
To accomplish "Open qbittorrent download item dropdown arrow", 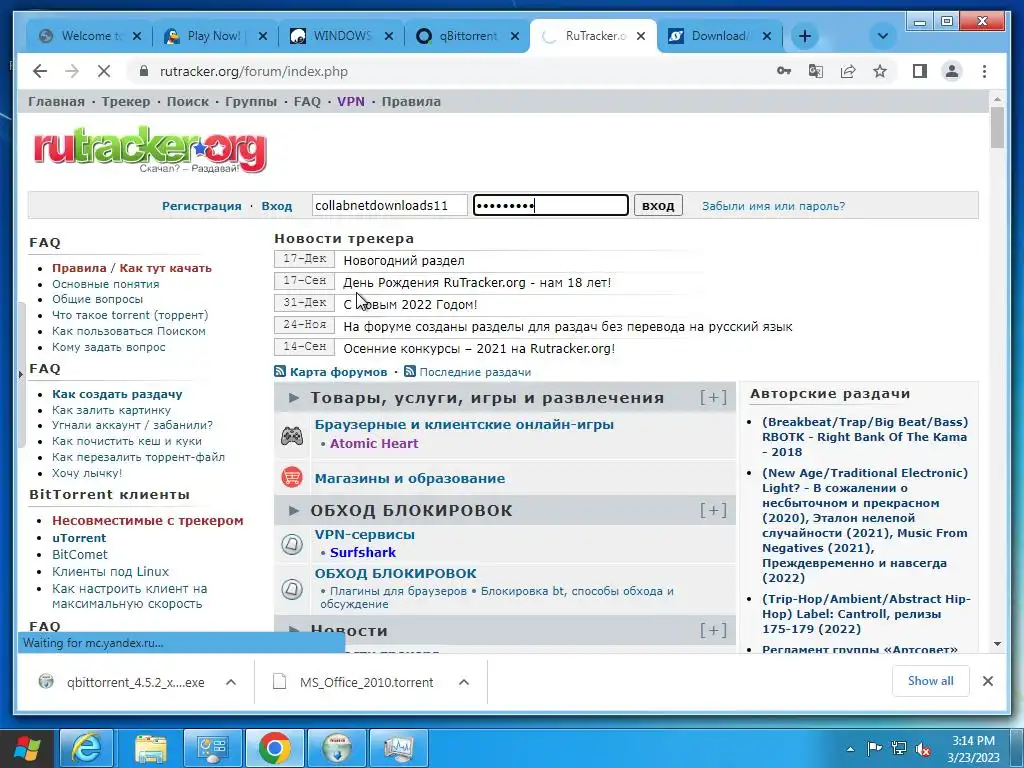I will point(231,682).
